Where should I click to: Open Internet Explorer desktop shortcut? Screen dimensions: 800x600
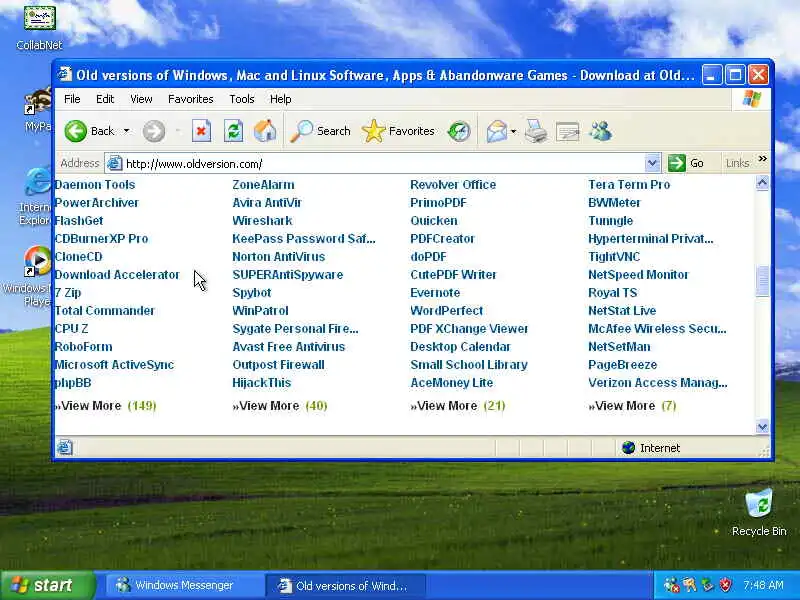[35, 196]
